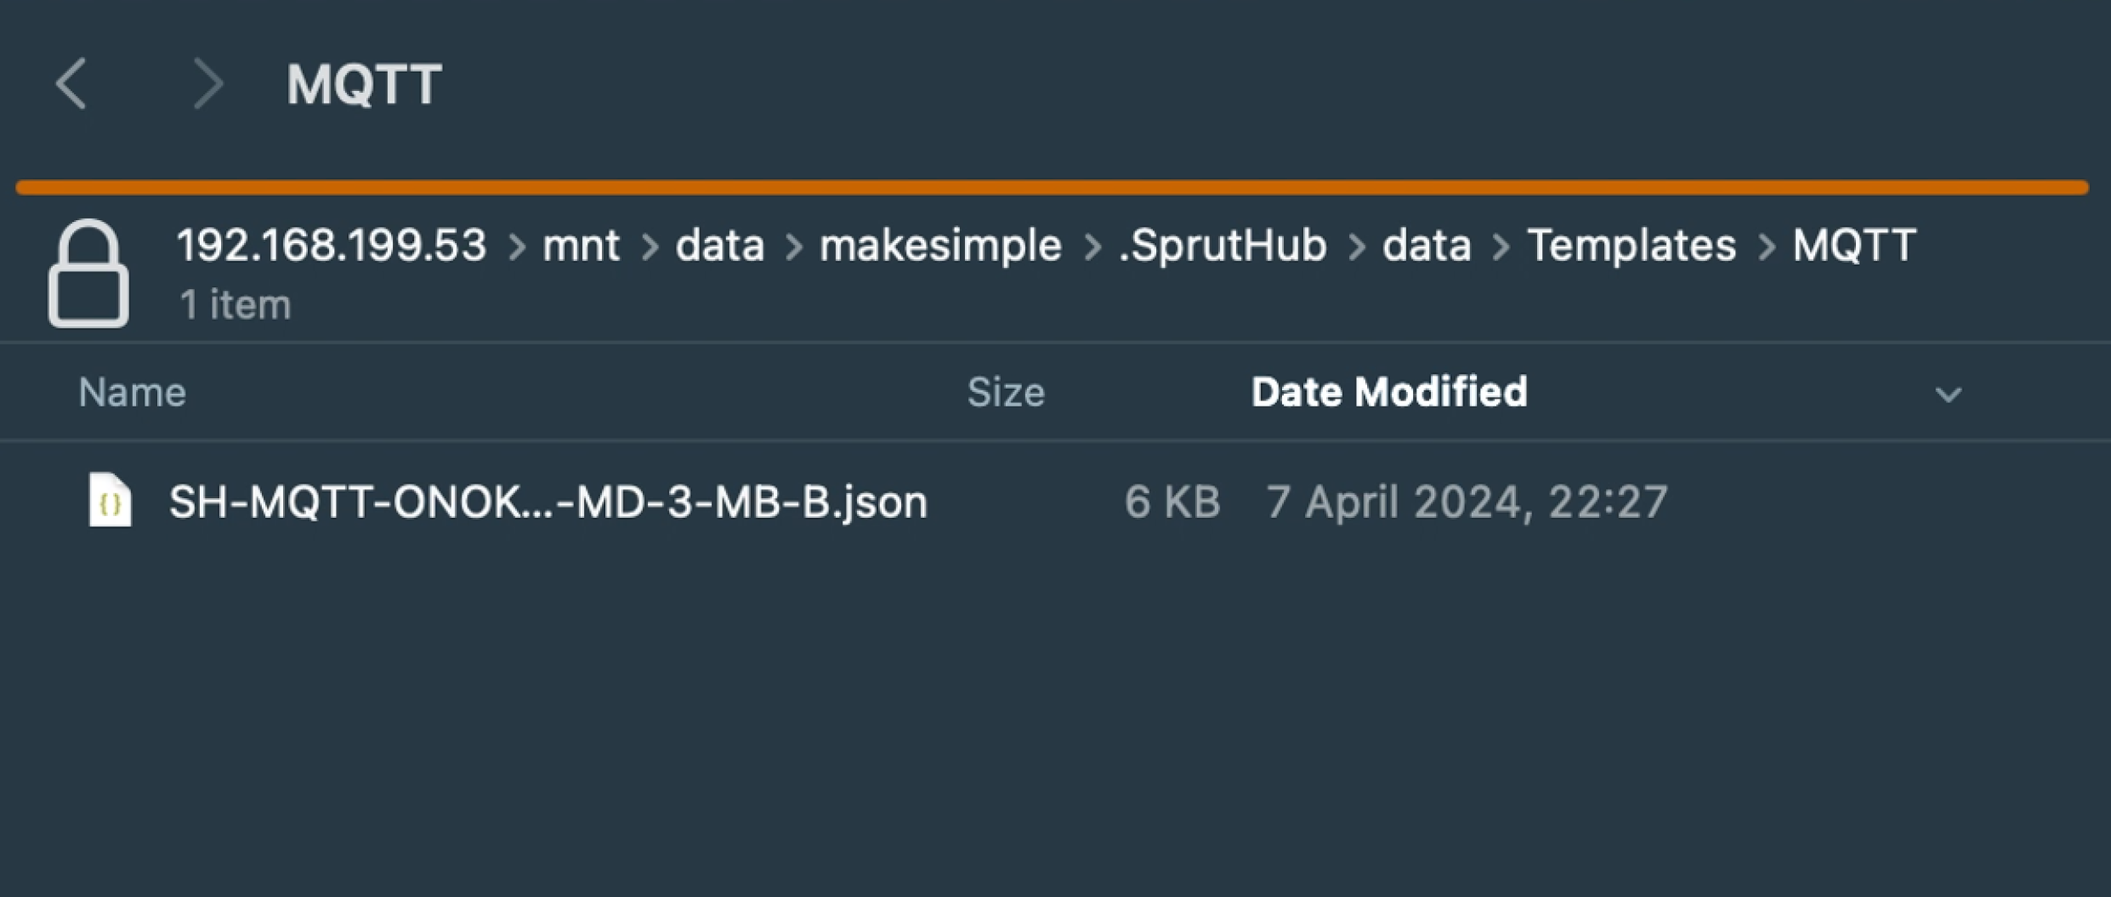Sort by Date Modified header
The width and height of the screenshot is (2111, 897).
(x=1388, y=393)
